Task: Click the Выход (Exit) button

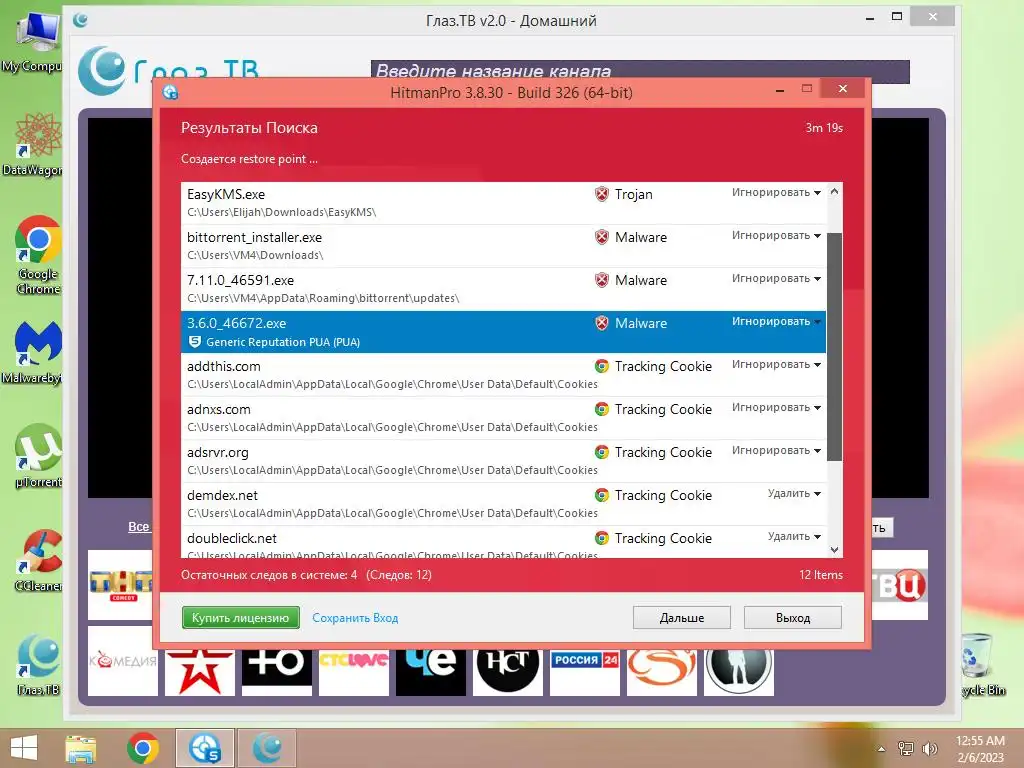Action: coord(793,618)
